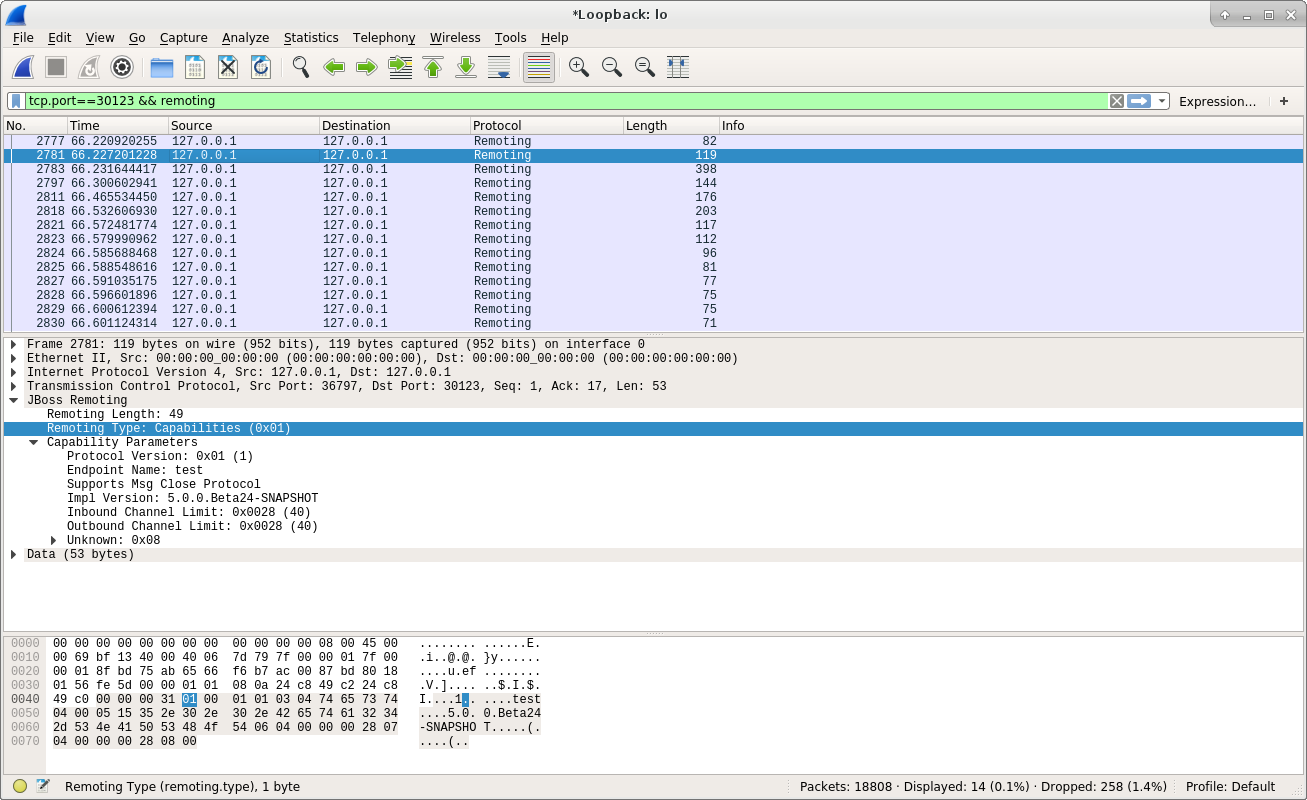Clear the display filter field
1307x800 pixels.
(x=1117, y=101)
